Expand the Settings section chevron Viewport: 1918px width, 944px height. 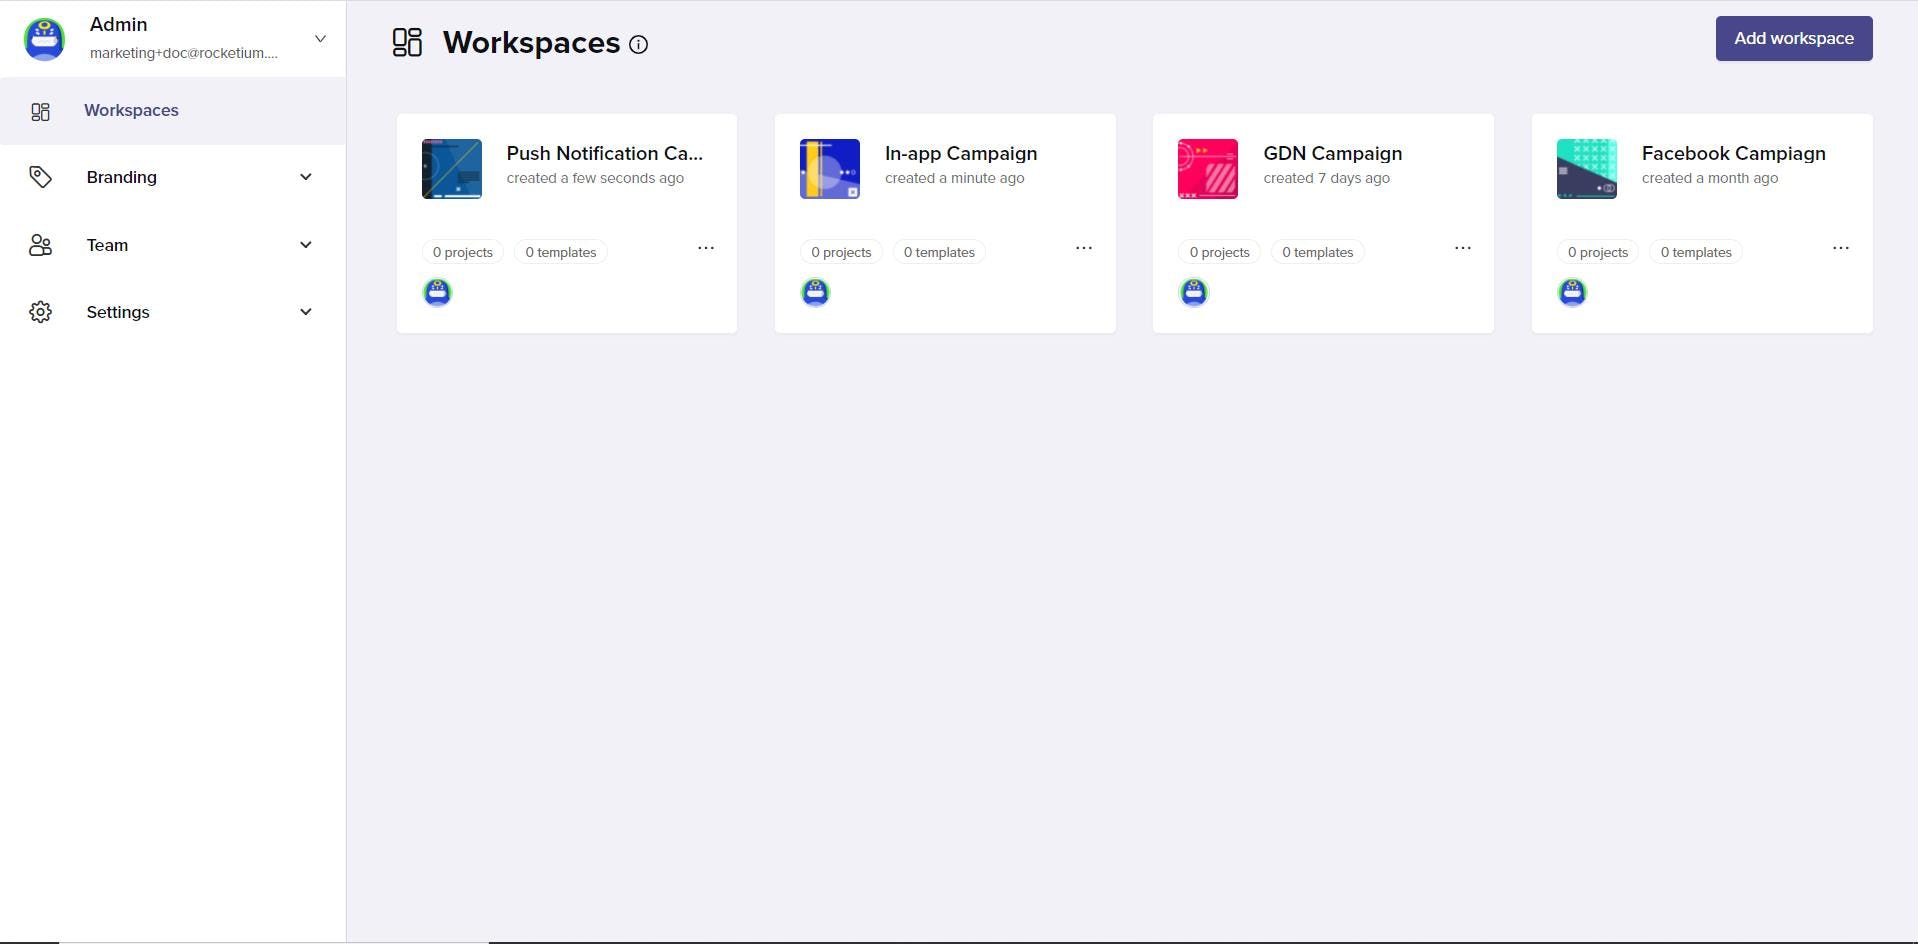click(306, 312)
